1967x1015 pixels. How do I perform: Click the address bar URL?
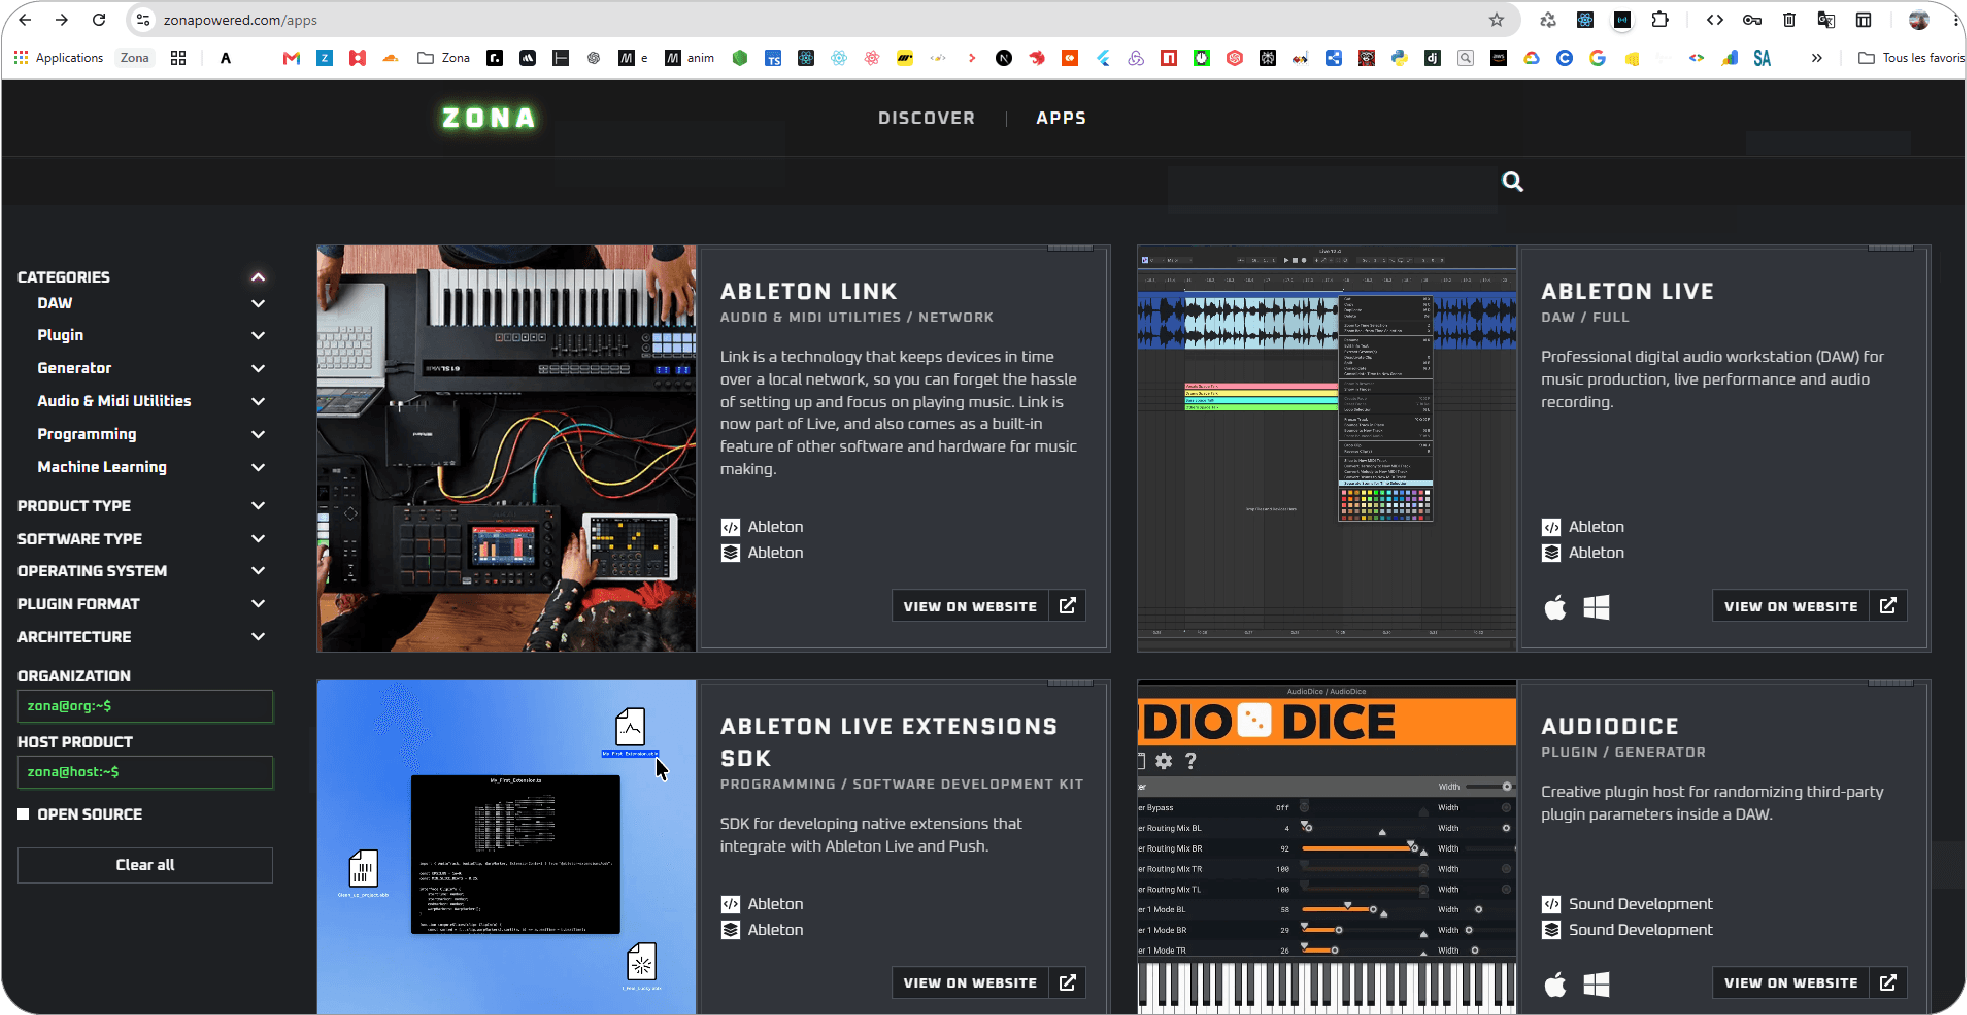pos(240,20)
